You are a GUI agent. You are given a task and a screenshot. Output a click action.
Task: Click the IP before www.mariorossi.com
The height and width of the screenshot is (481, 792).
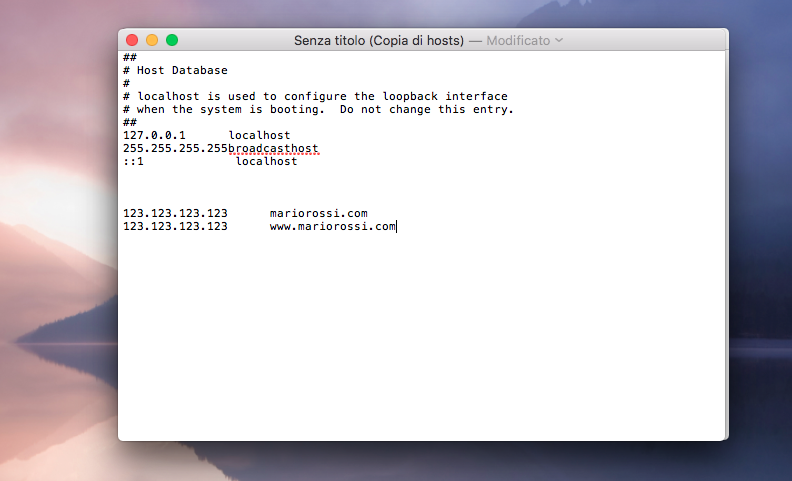pos(175,226)
